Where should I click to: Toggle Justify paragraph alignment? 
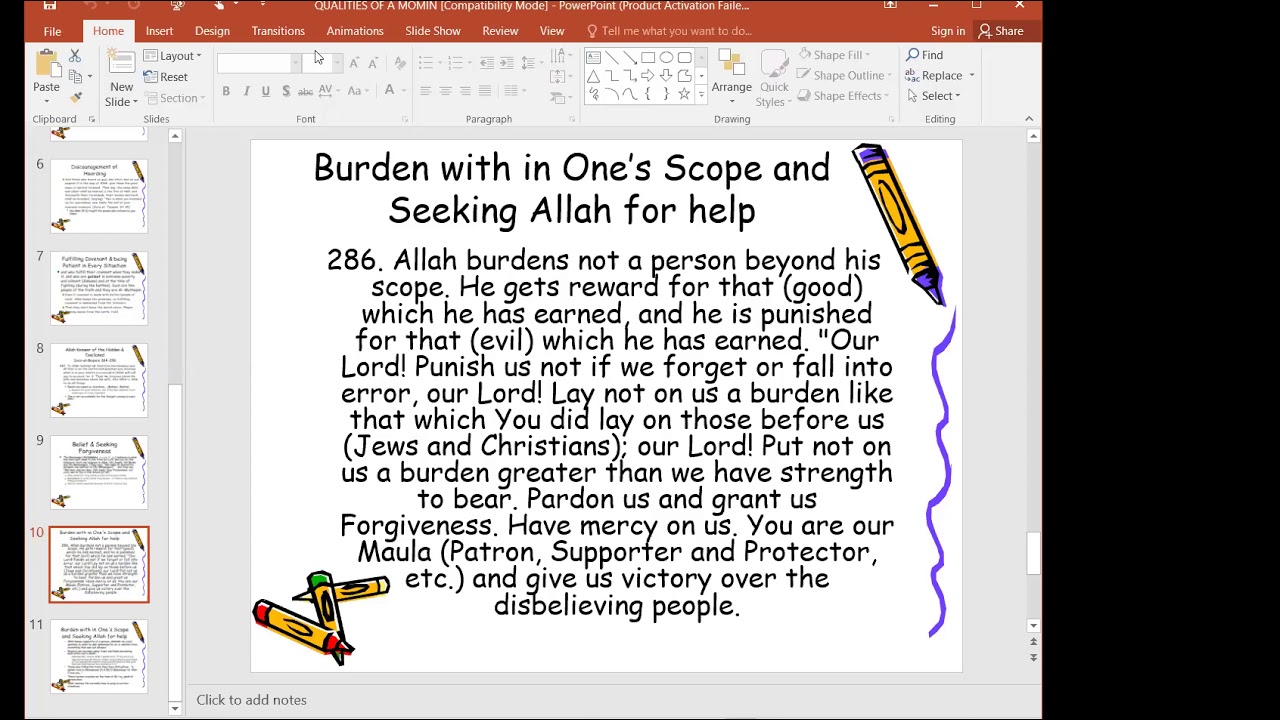[485, 91]
